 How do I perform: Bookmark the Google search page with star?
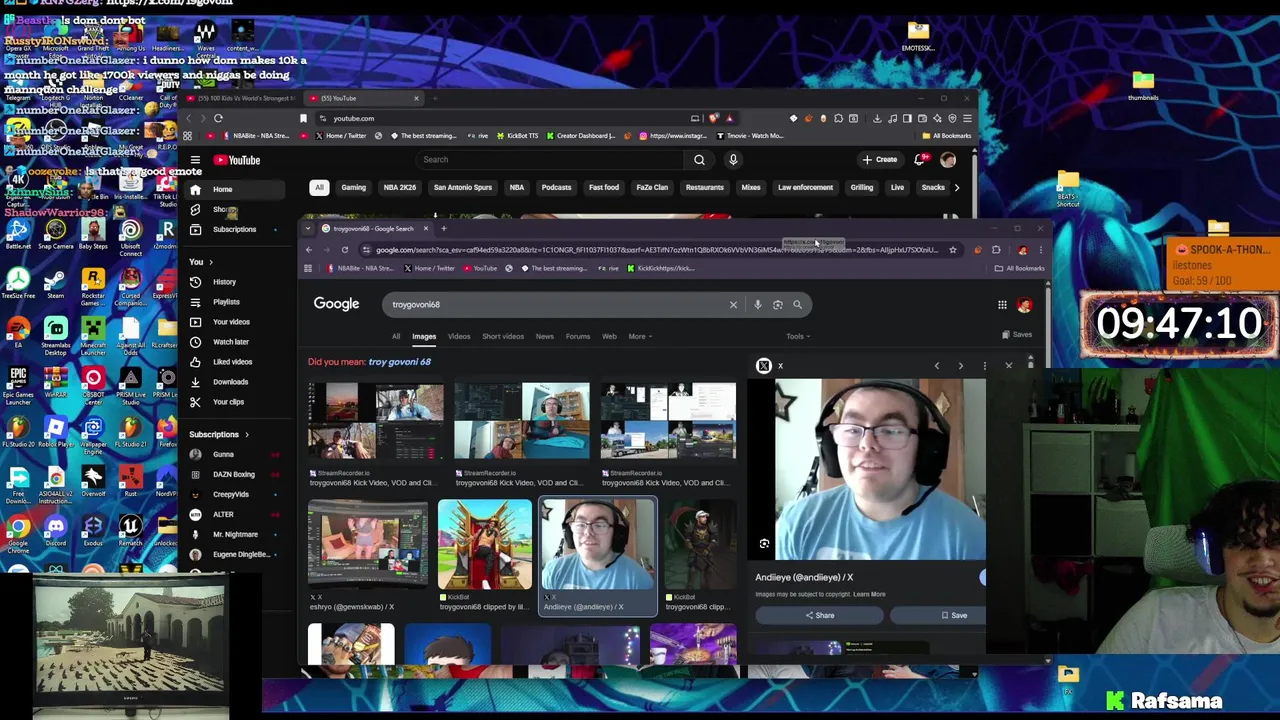(x=953, y=250)
